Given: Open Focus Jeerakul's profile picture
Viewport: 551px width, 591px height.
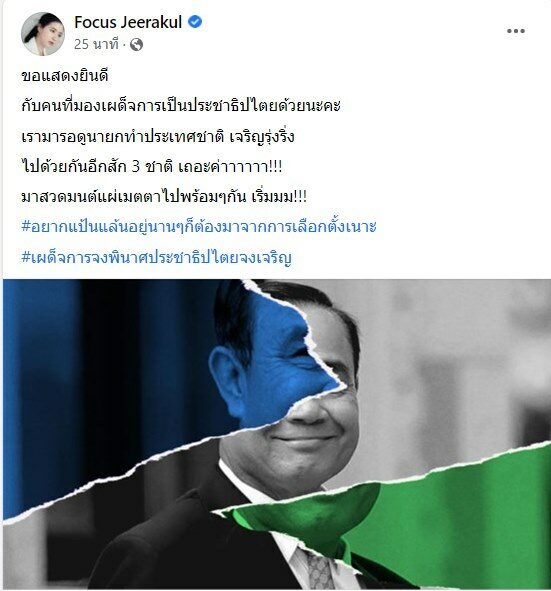Looking at the screenshot, I should (x=43, y=34).
